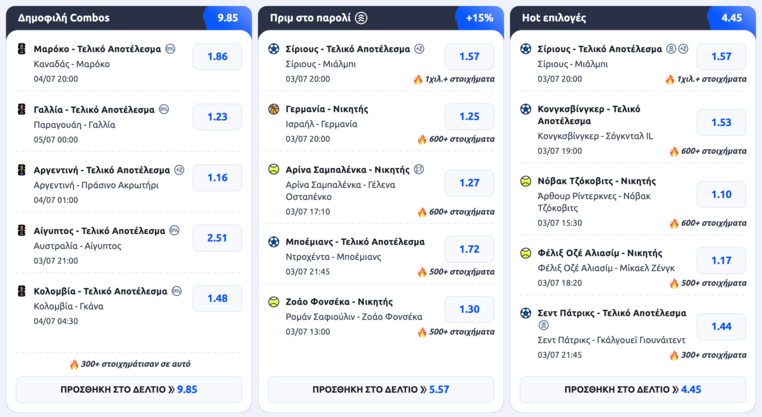This screenshot has width=762, height=417.
Task: Click trophy icon beside Γαλλία - Τελικό Αποτέλεσμα
Action: coord(21,109)
